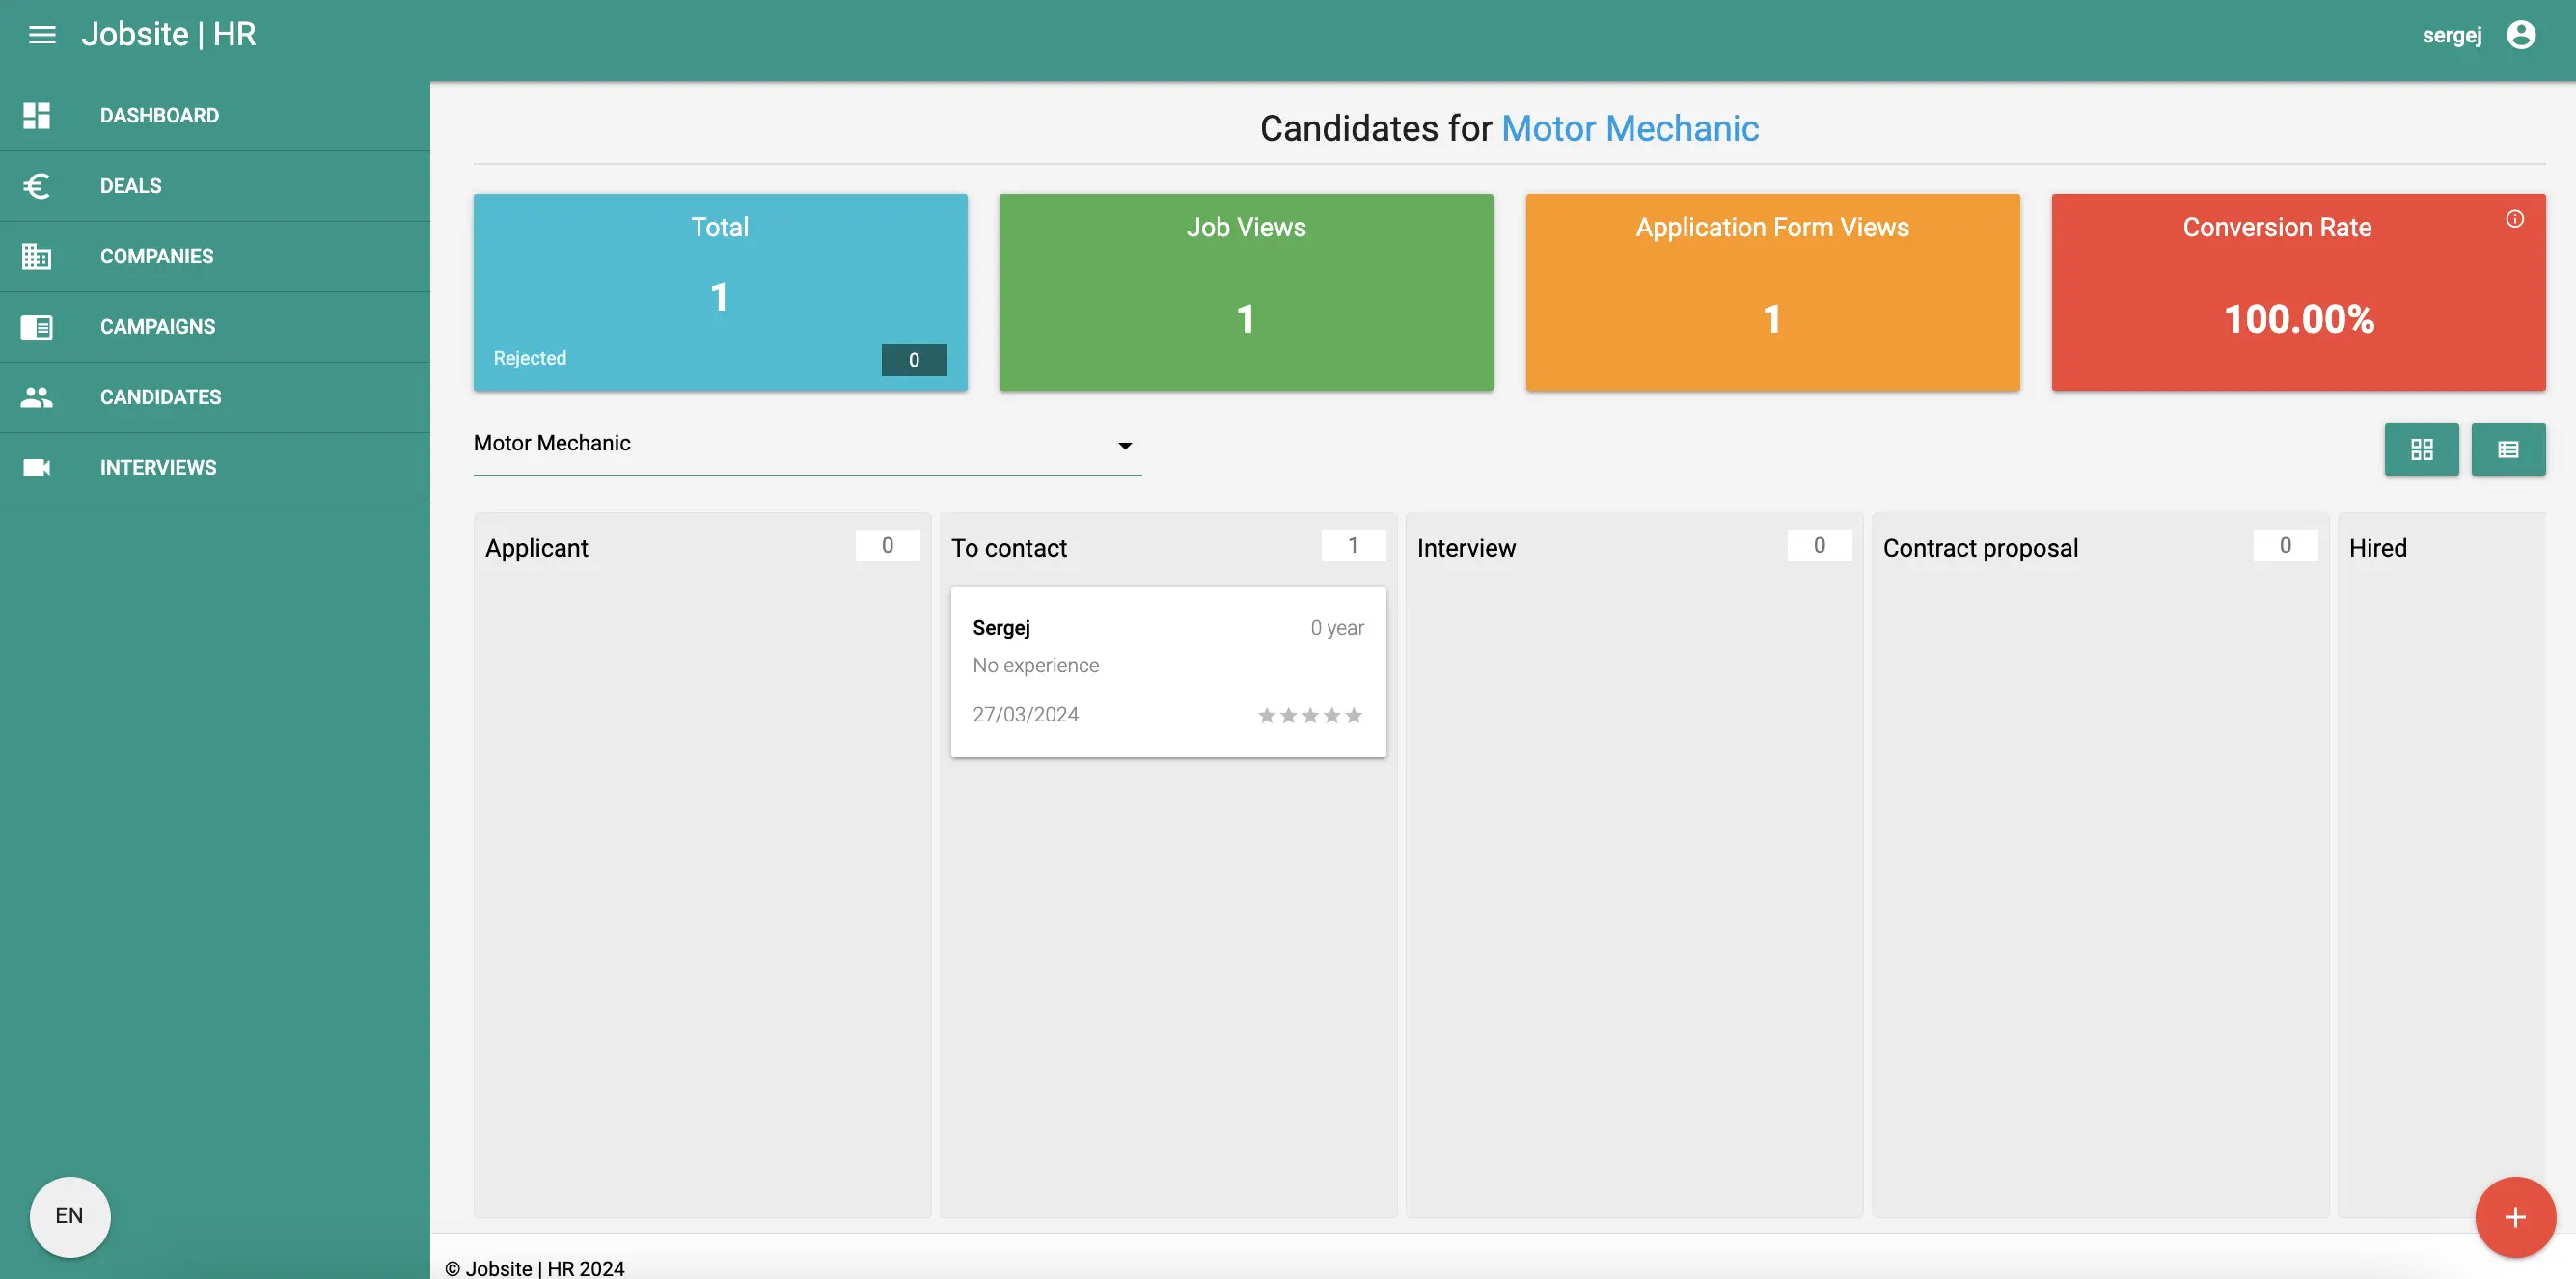
Task: Go to the Companies menu item
Action: click(x=157, y=256)
